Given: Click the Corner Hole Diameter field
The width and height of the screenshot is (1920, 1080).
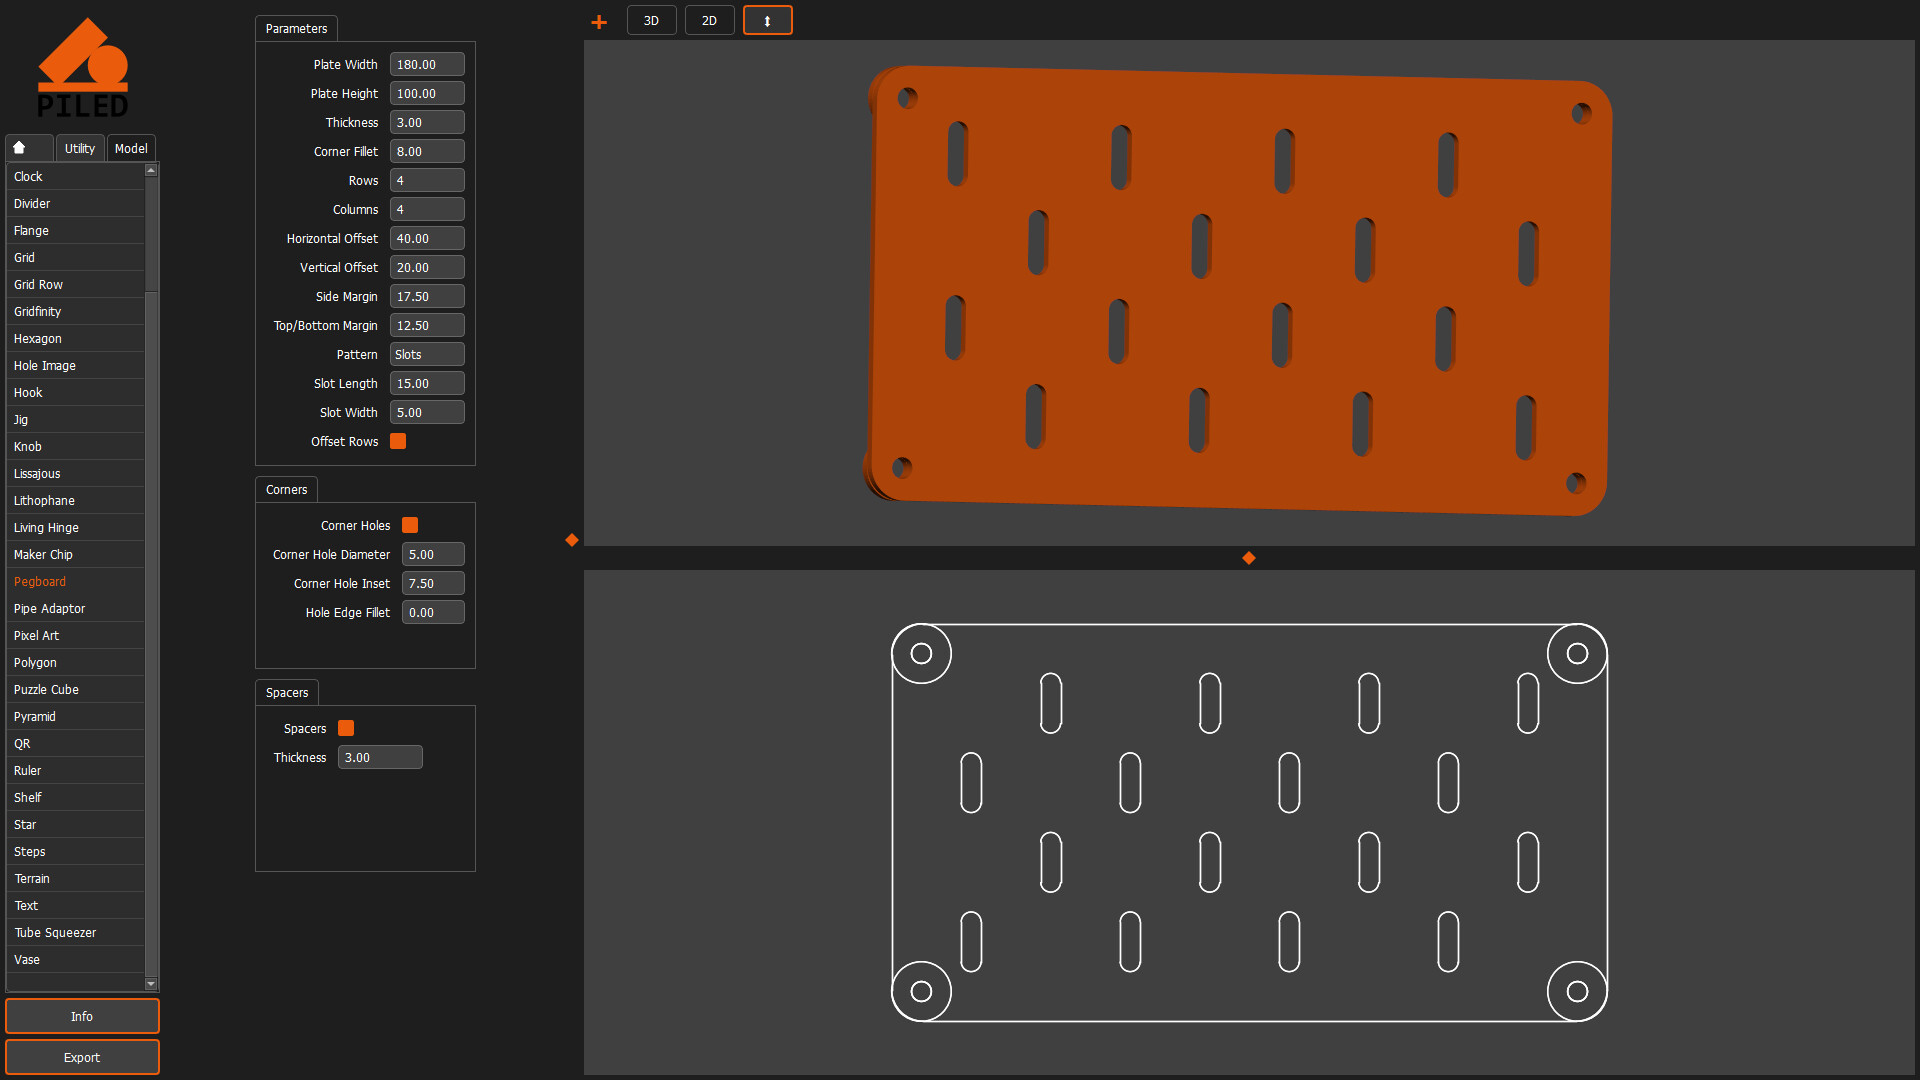Looking at the screenshot, I should (x=433, y=554).
